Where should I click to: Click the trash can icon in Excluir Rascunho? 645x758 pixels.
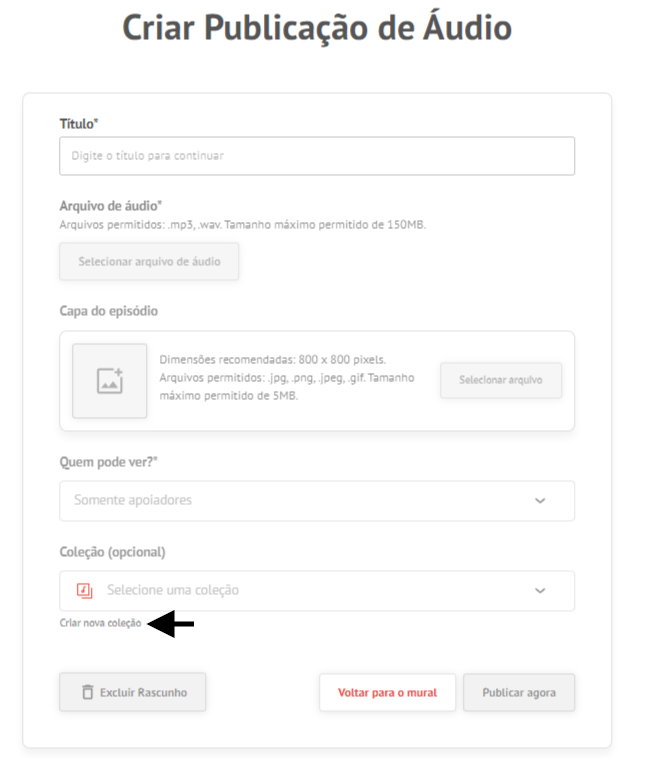click(88, 692)
